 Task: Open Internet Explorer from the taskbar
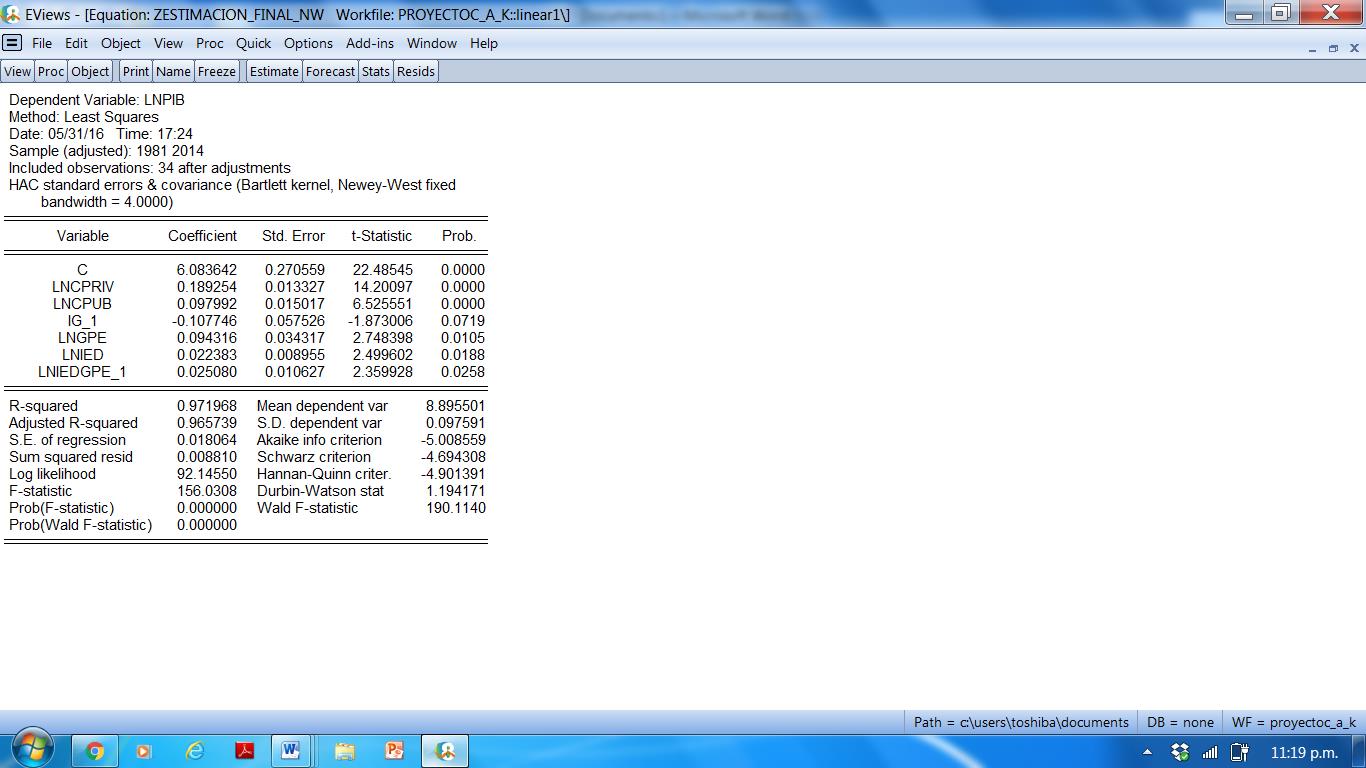[x=195, y=751]
